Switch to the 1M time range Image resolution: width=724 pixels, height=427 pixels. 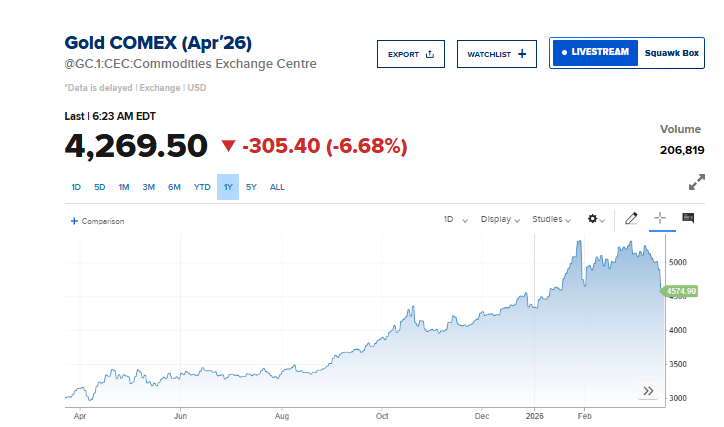click(124, 187)
